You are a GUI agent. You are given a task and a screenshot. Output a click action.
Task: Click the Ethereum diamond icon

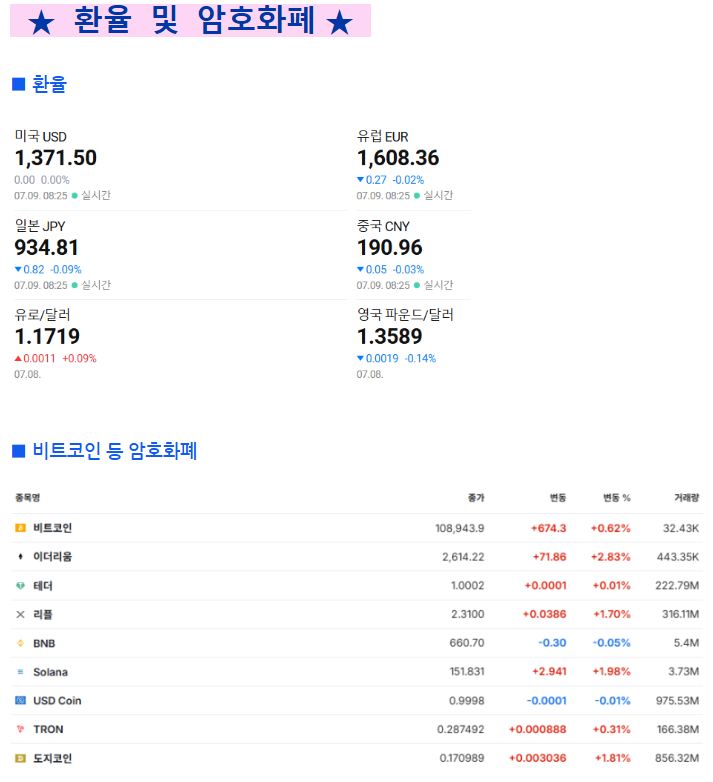[20, 557]
